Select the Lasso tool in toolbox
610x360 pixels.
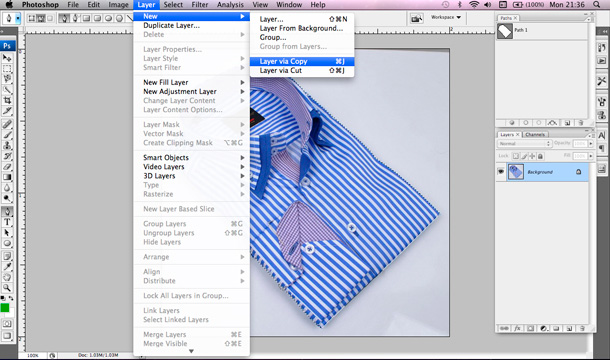coord(7,79)
